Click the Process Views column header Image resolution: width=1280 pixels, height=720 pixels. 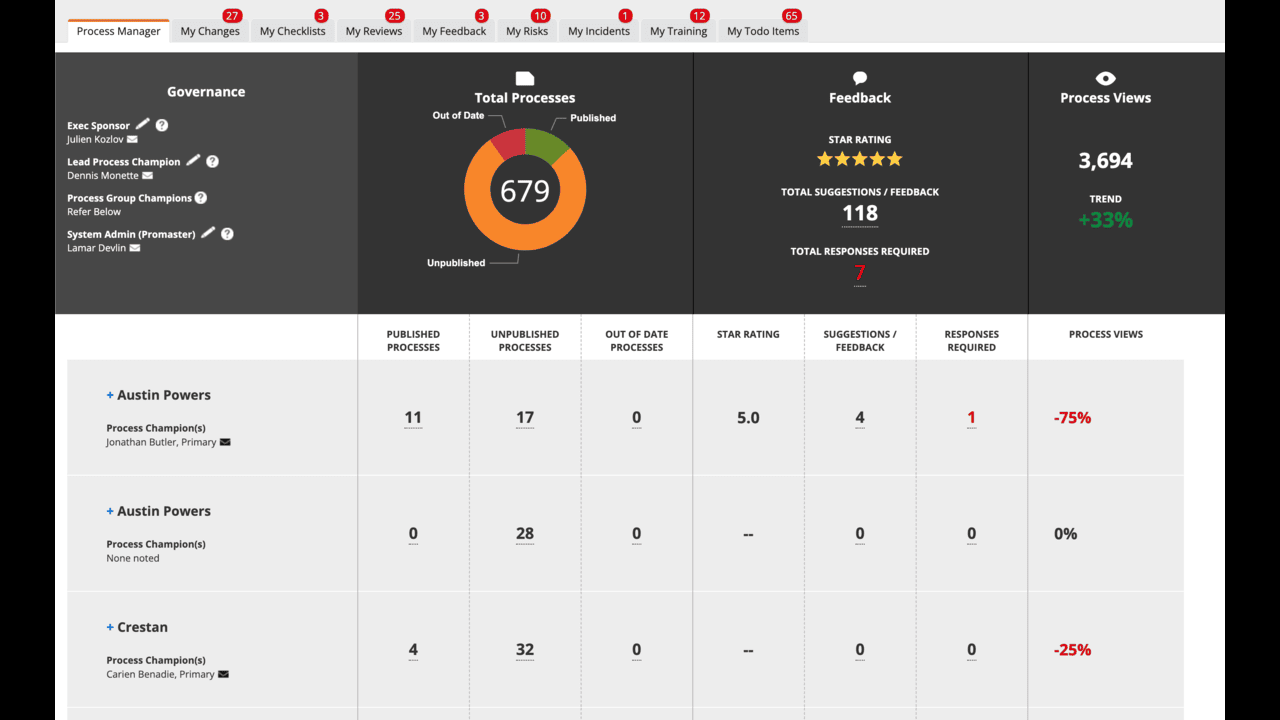1106,334
